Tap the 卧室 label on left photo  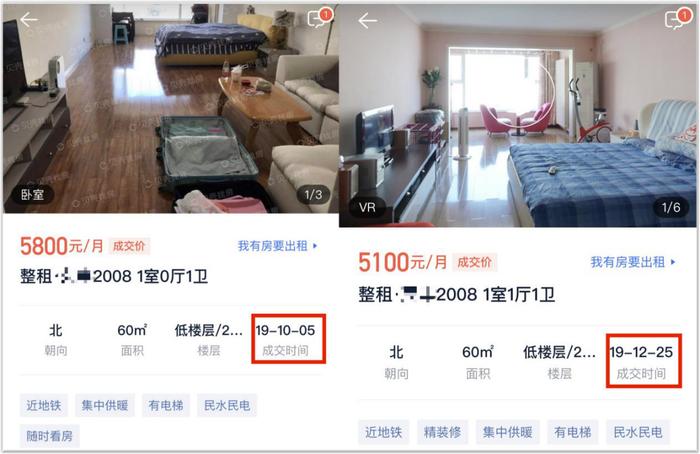(x=33, y=195)
